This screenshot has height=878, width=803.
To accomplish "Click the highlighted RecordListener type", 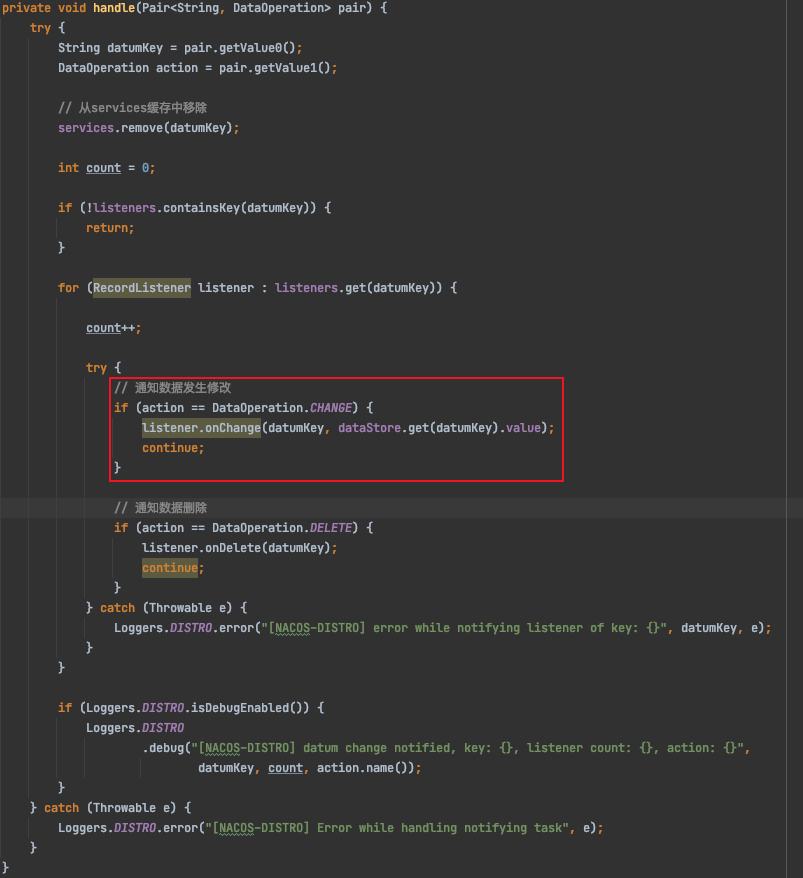I will point(142,288).
